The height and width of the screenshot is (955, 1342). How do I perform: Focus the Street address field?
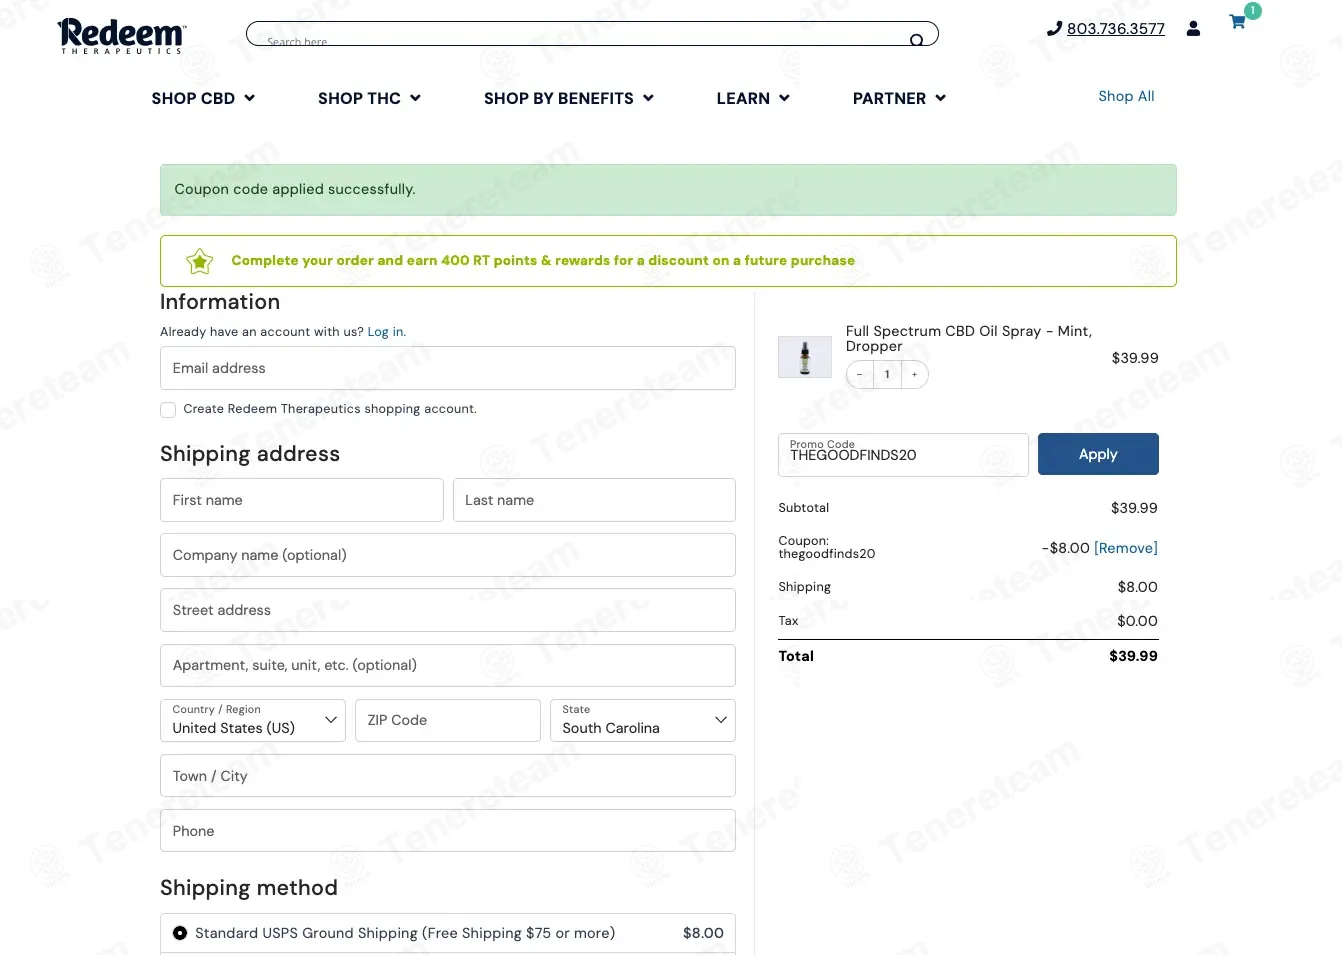pyautogui.click(x=448, y=610)
